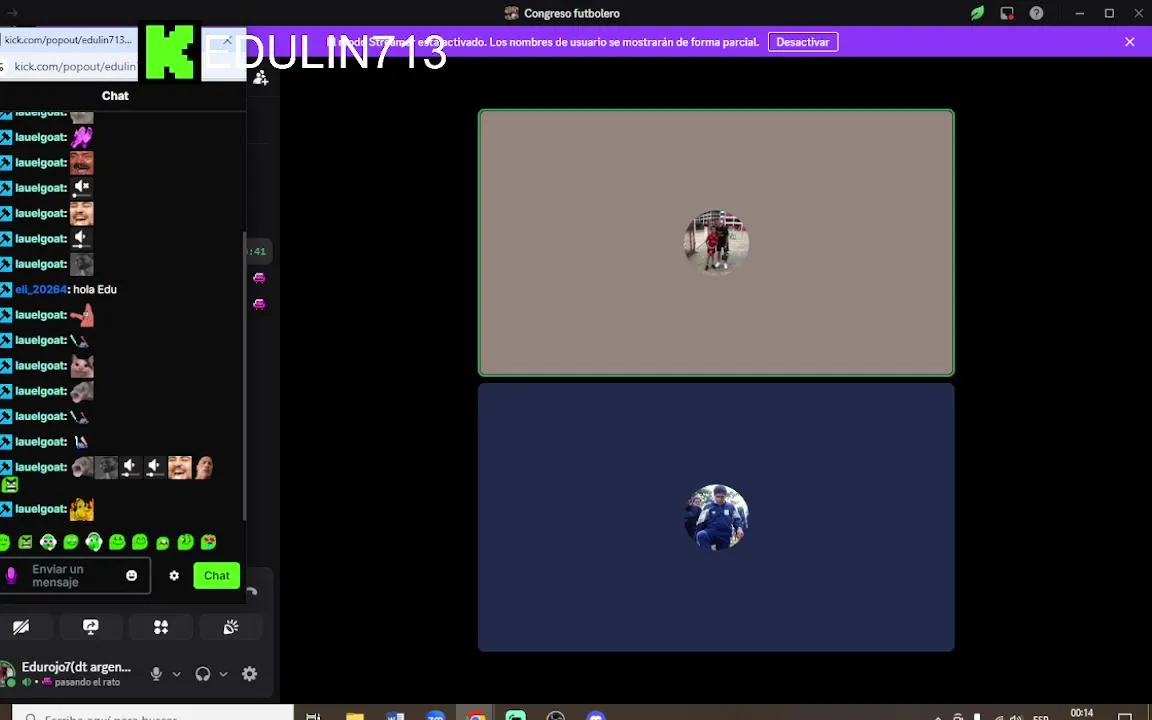Screen dimensions: 1152x720
Task: Open the taskbar clock showing 00:14
Action: [x=1081, y=713]
